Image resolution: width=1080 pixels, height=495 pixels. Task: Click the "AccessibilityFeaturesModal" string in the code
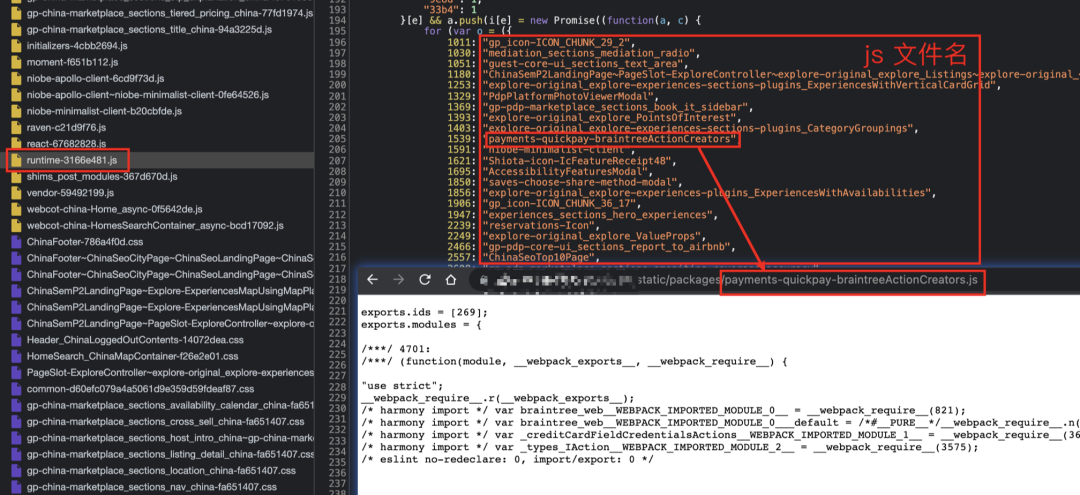click(x=566, y=171)
